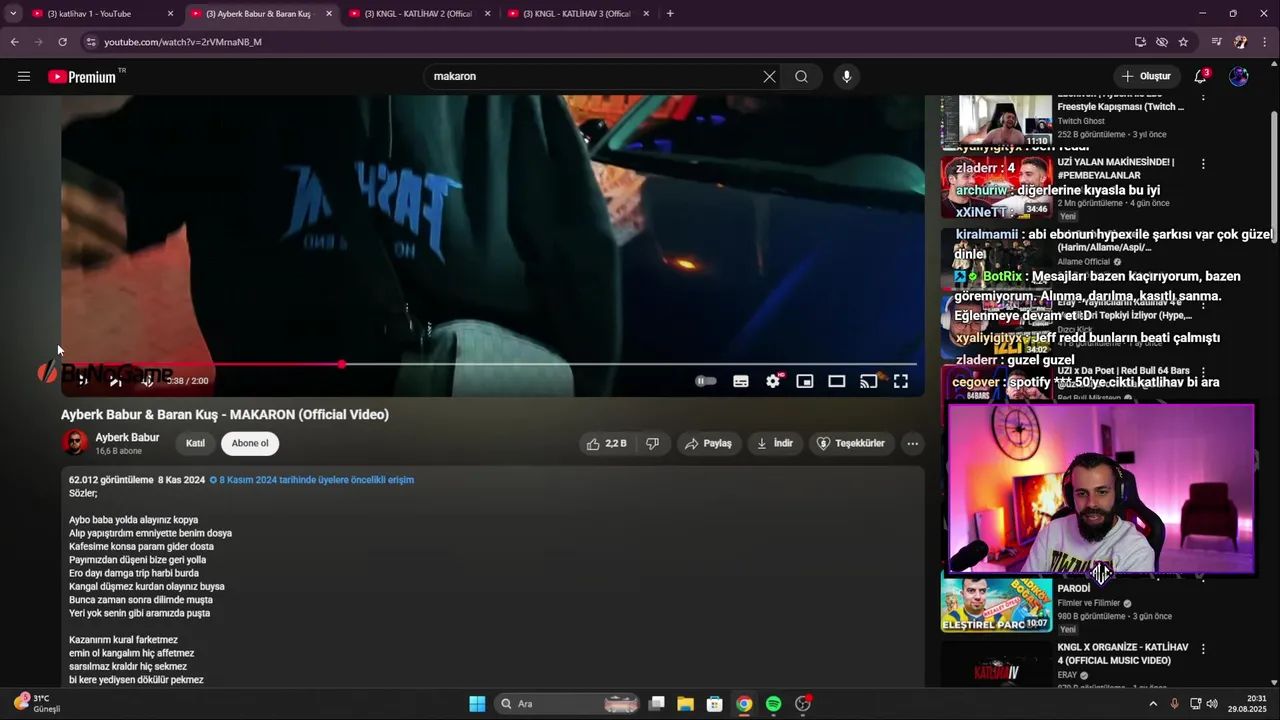Open Spotify from the taskbar

[773, 704]
